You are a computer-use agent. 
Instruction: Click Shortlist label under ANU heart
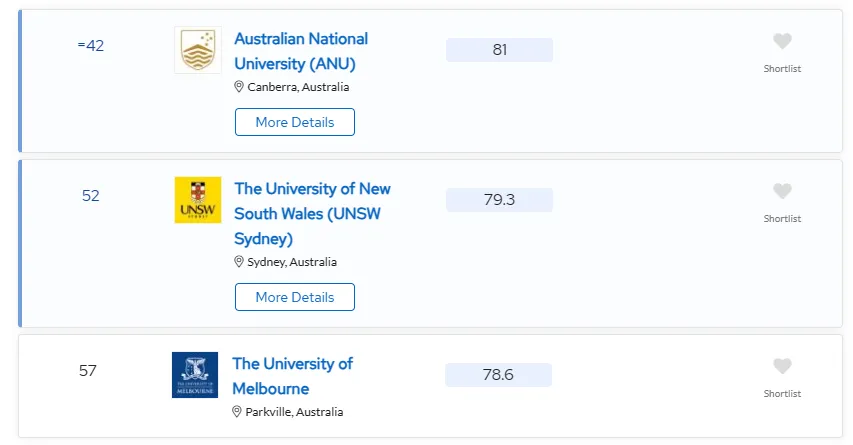coord(782,69)
